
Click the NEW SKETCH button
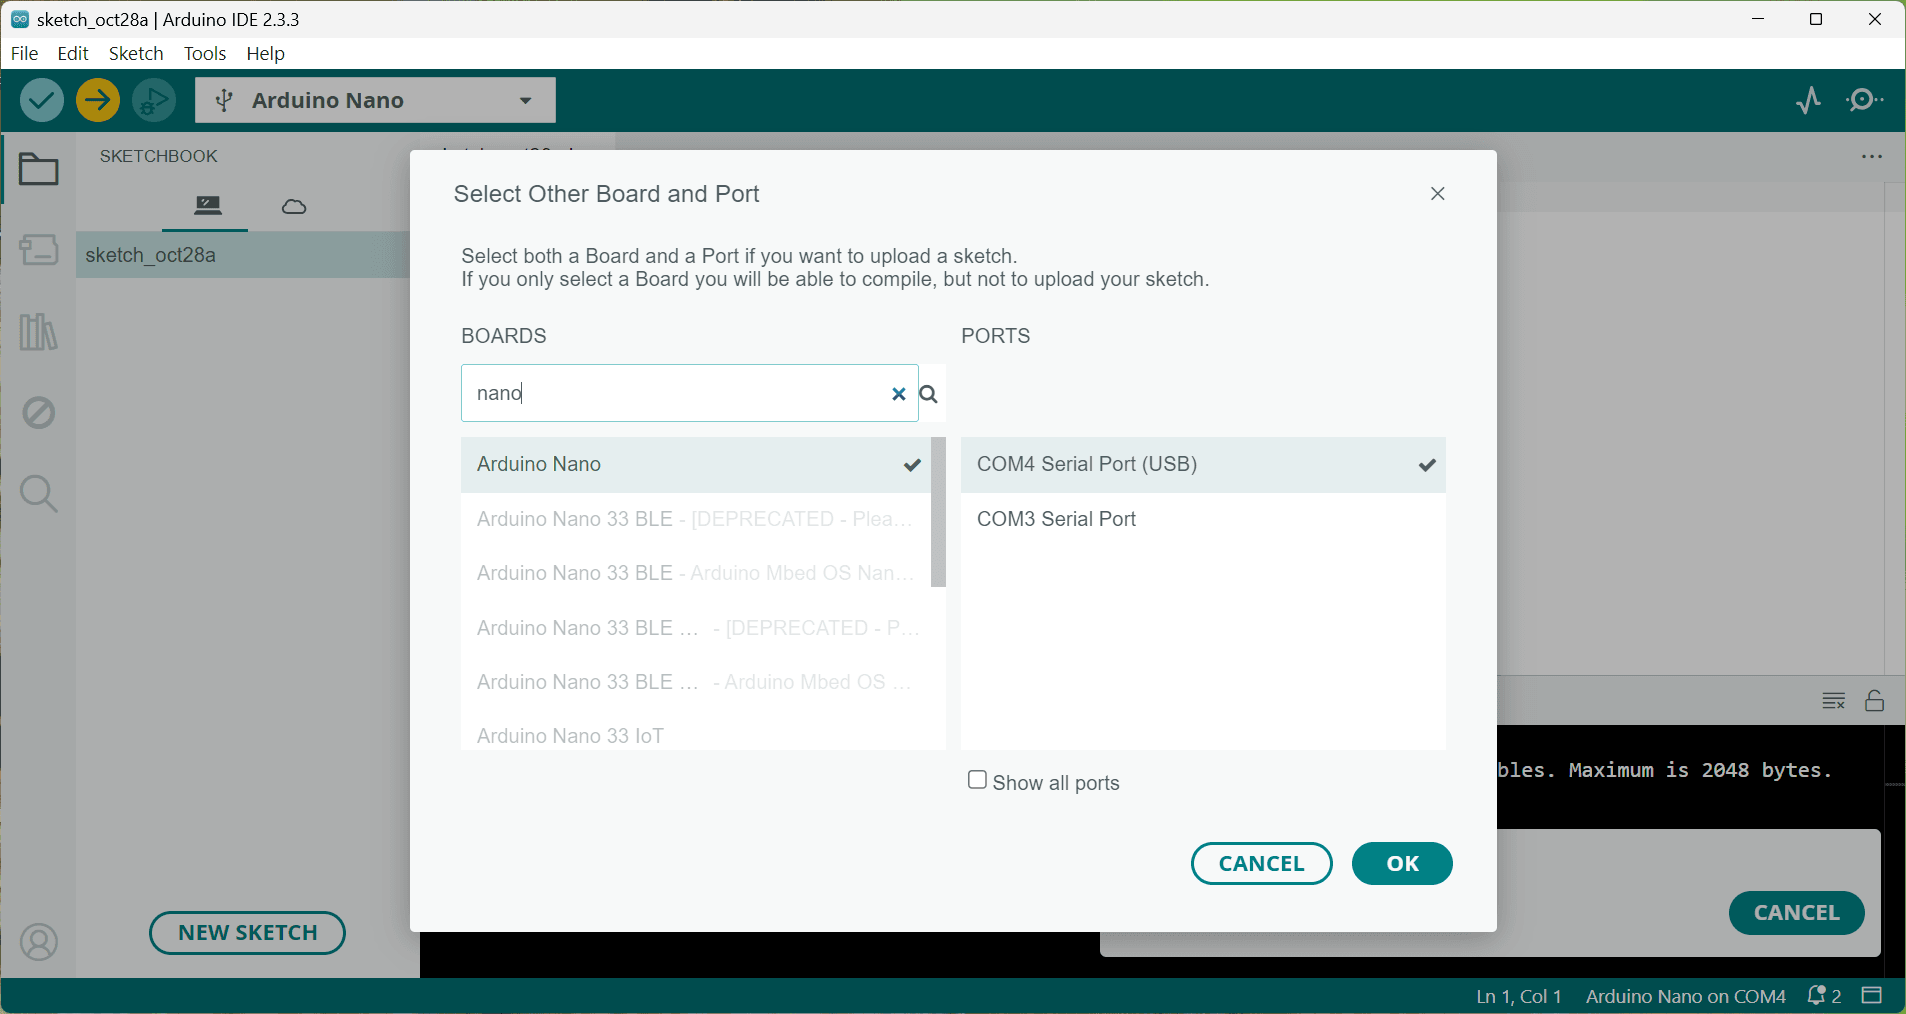coord(248,933)
